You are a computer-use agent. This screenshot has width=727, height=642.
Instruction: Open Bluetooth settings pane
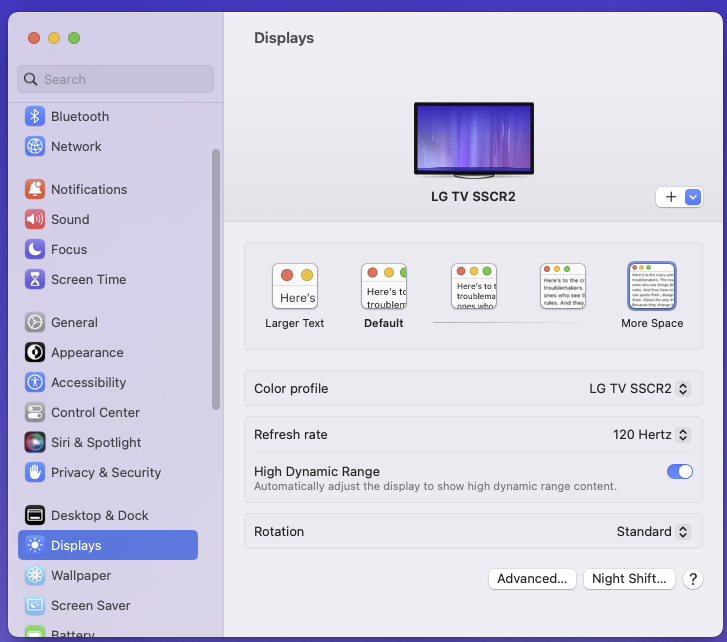click(x=108, y=116)
